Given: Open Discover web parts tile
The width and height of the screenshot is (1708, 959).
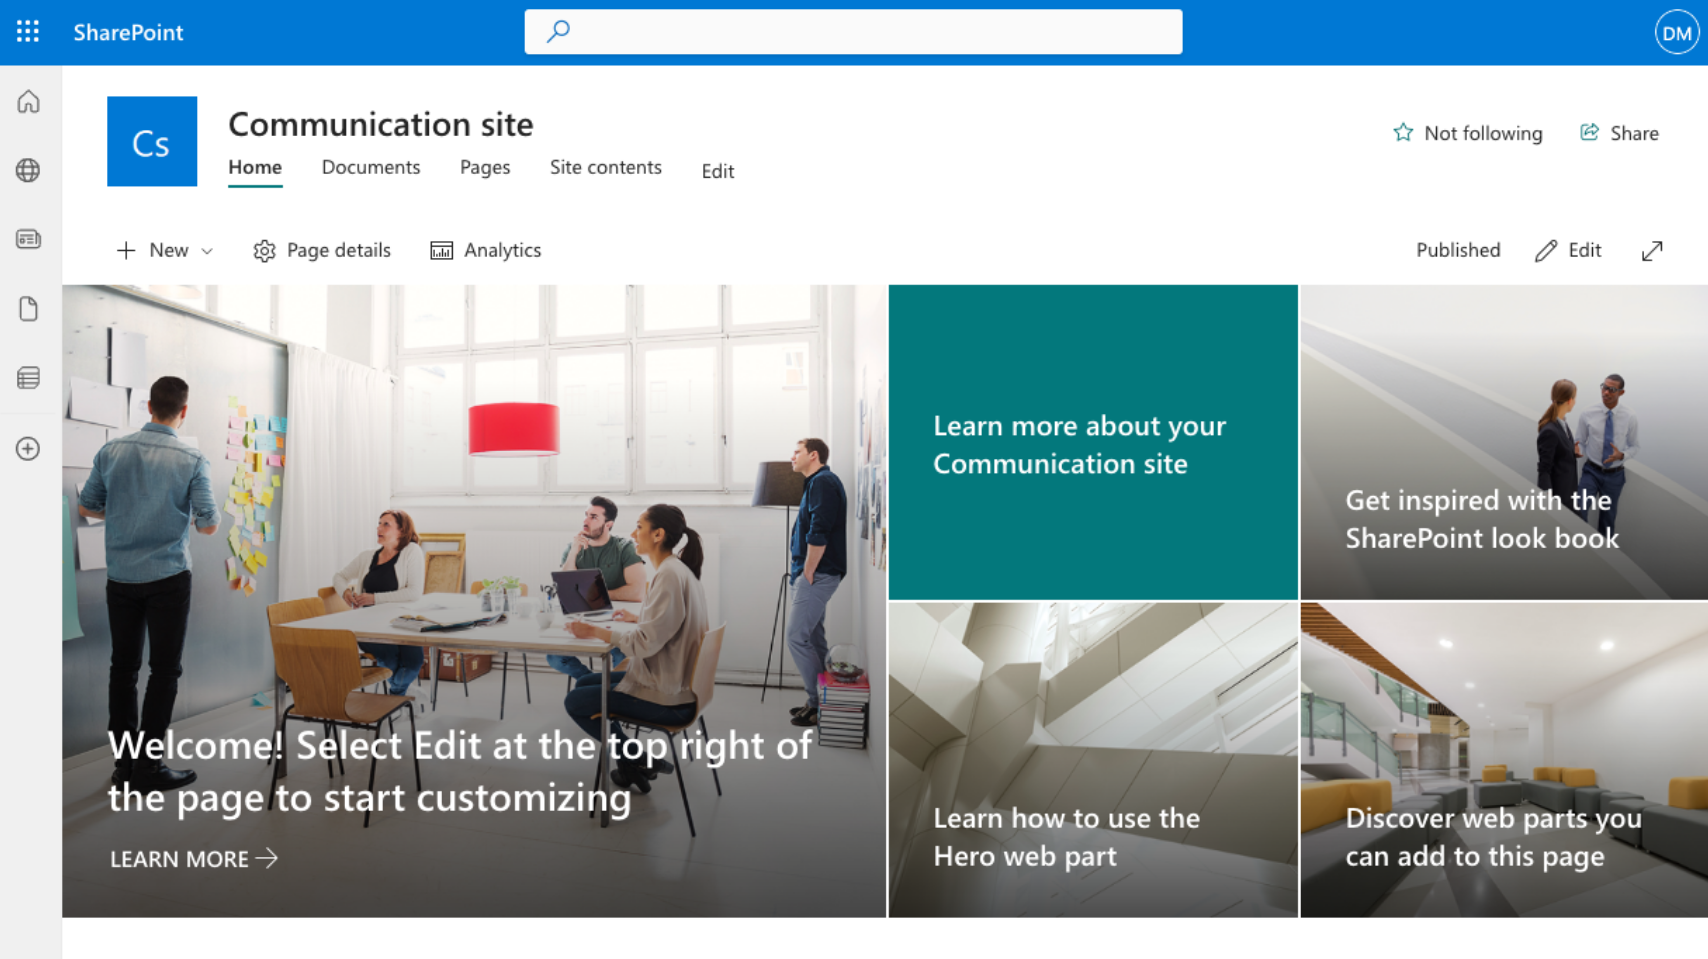Looking at the screenshot, I should coord(1504,760).
